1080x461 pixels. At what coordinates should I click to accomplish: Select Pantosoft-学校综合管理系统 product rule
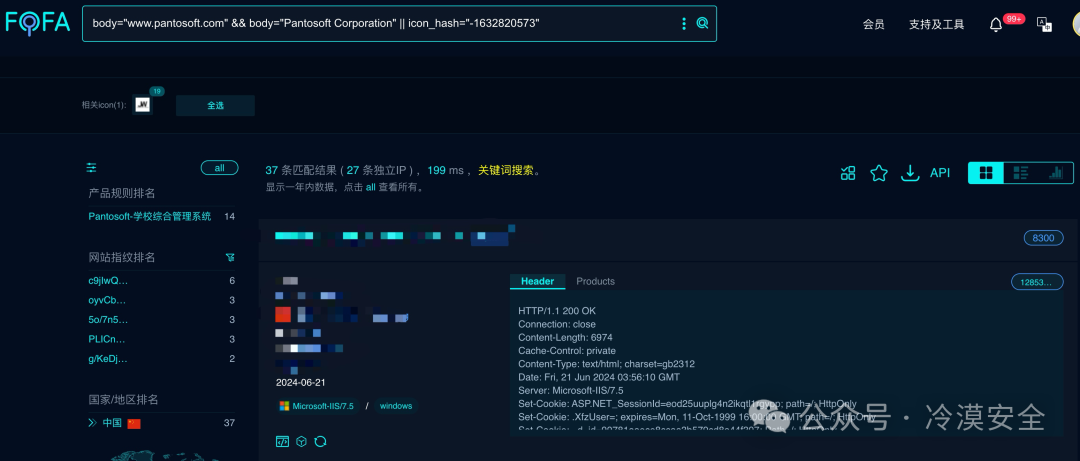[149, 216]
